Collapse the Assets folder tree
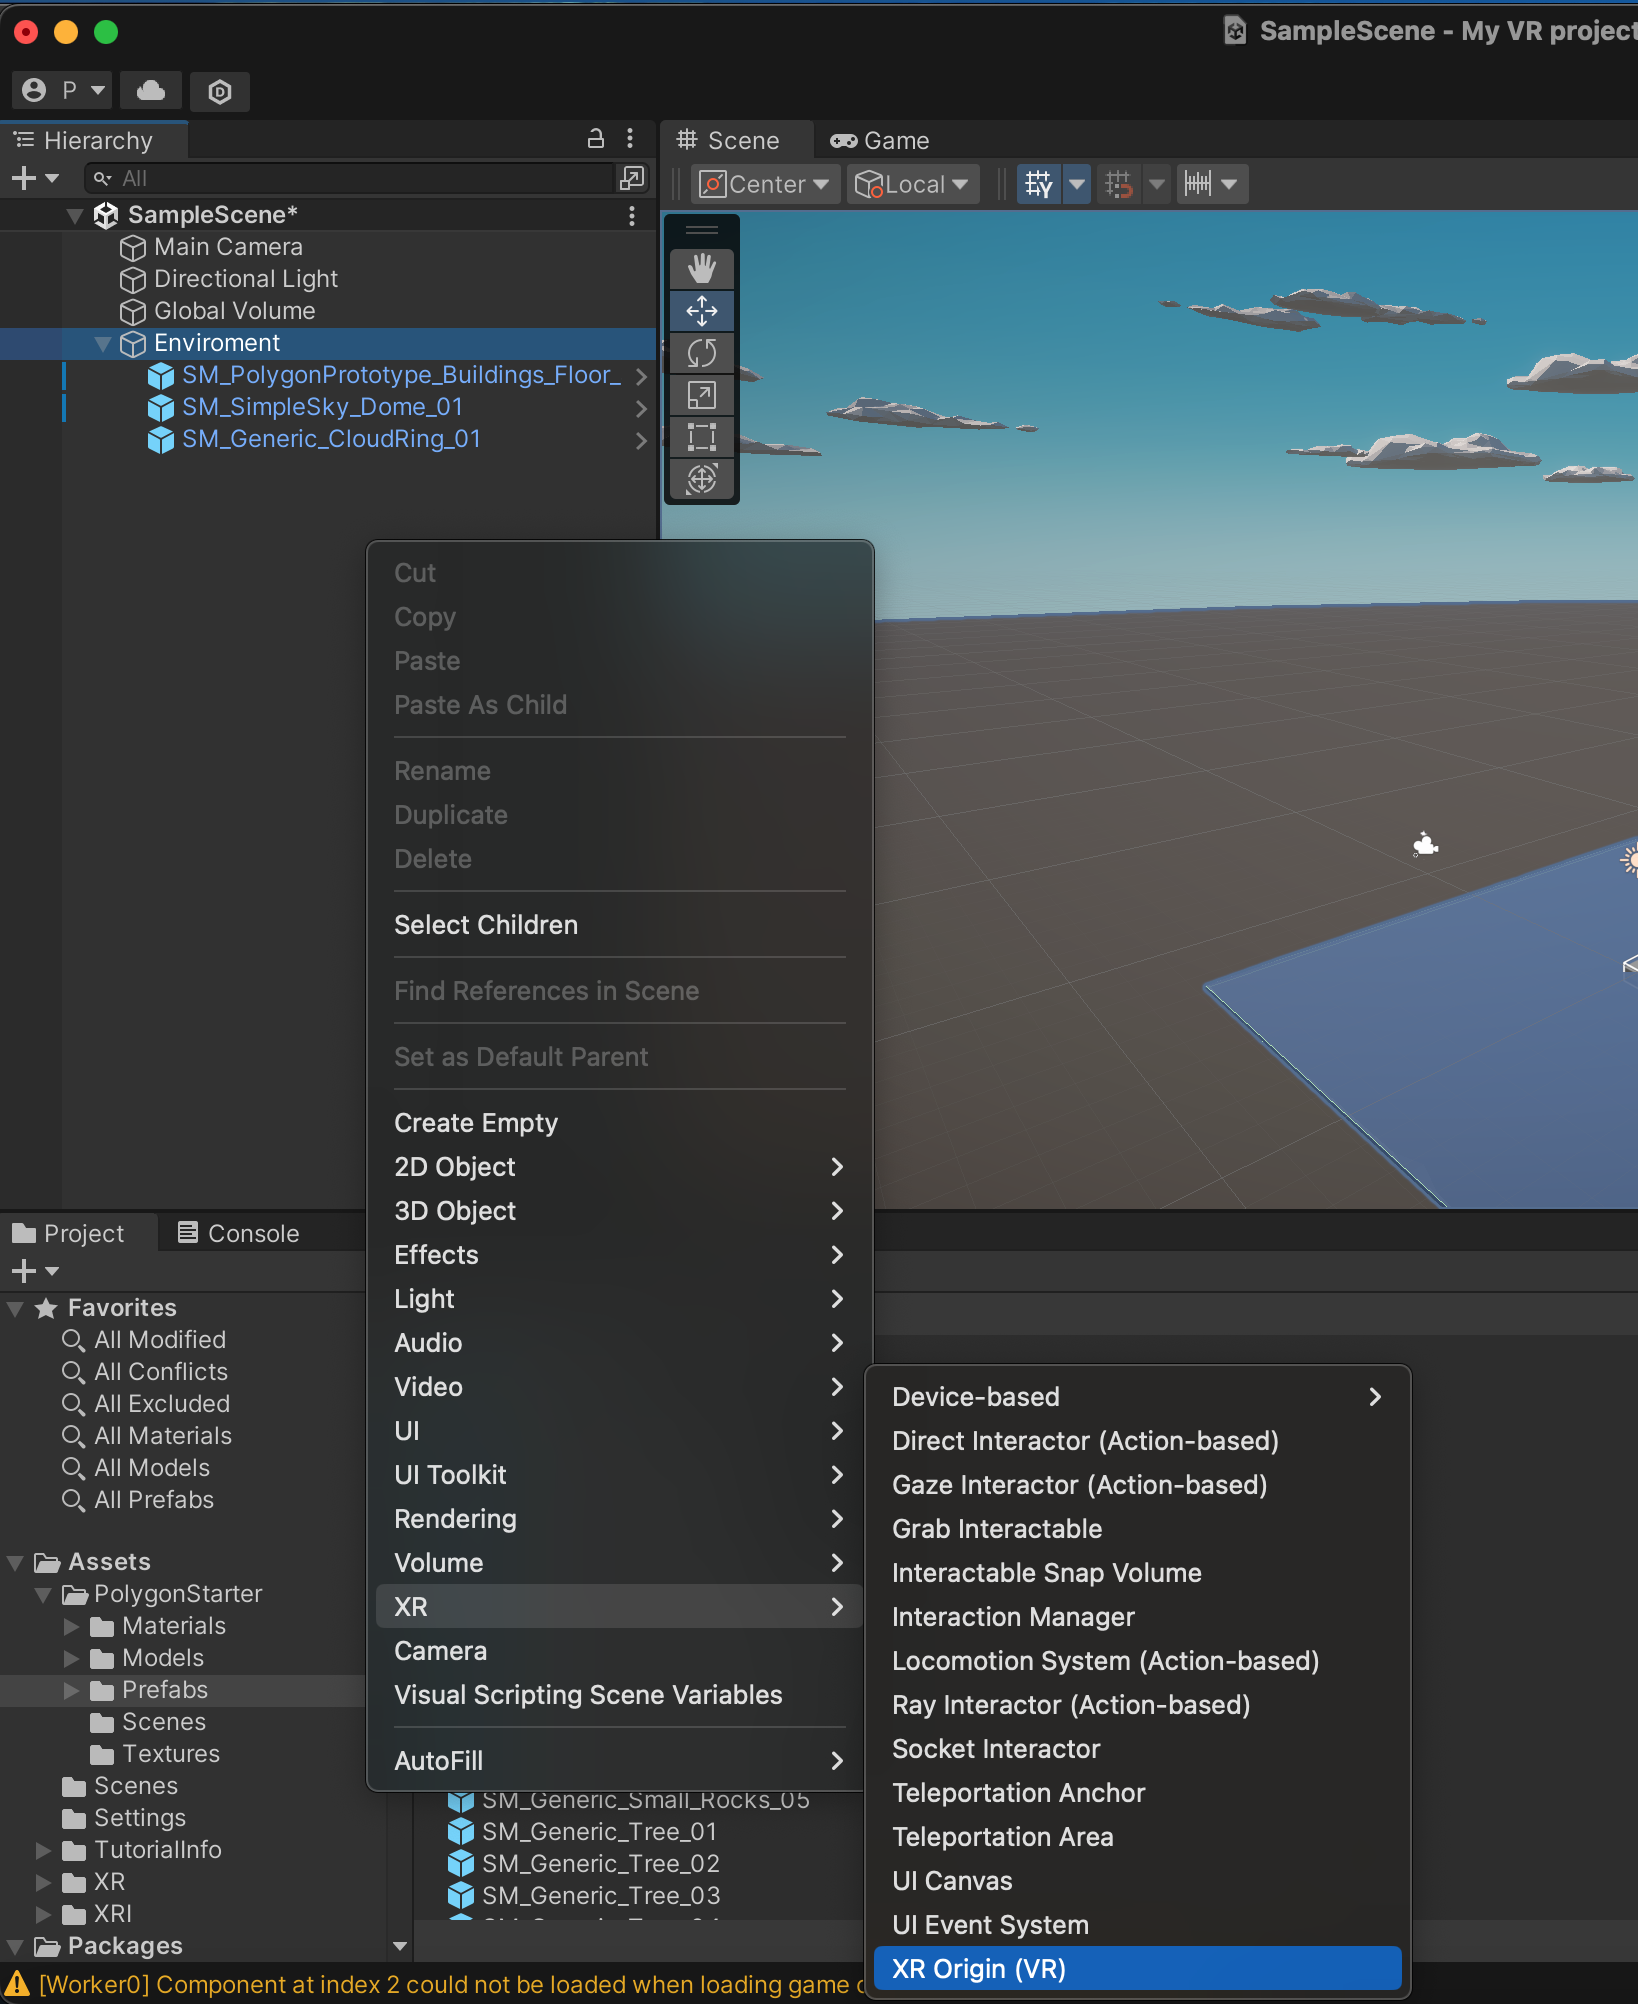The height and width of the screenshot is (2004, 1638). [15, 1562]
